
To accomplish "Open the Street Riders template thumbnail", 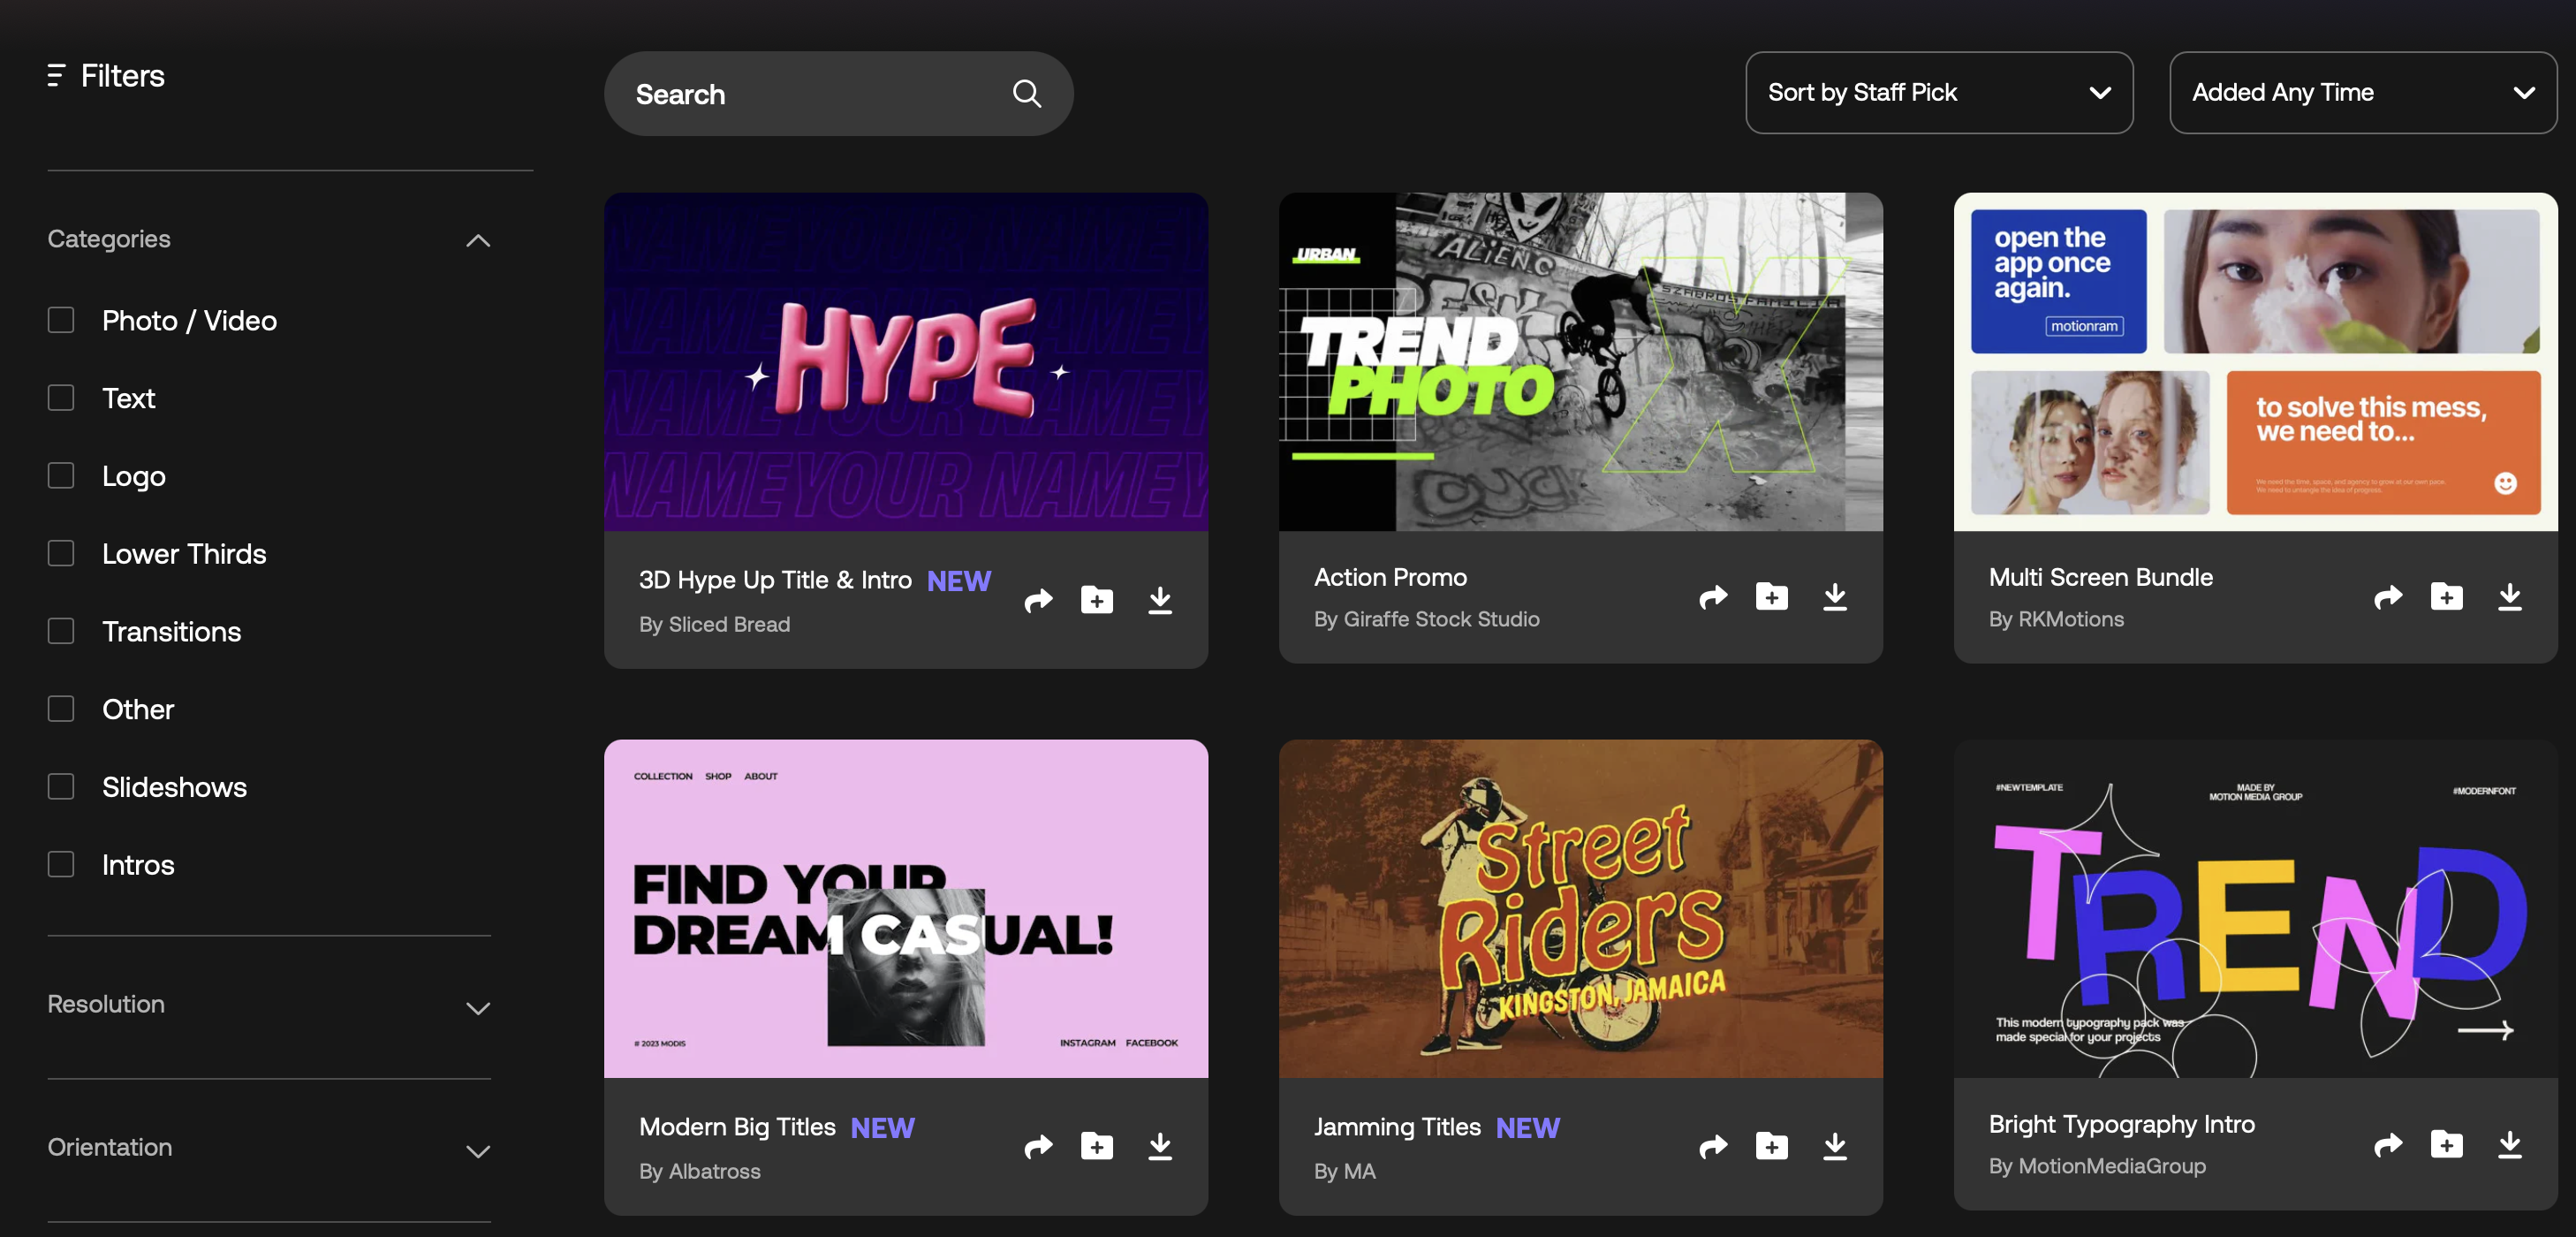I will (x=1580, y=908).
